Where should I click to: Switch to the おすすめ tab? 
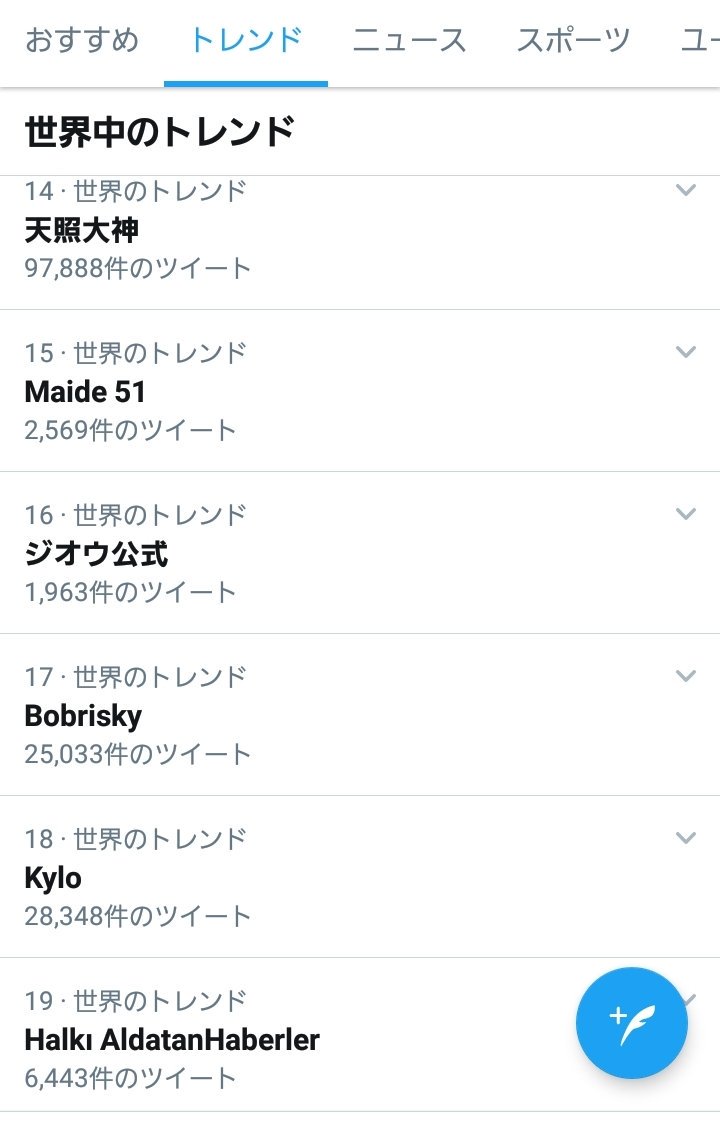pyautogui.click(x=82, y=41)
